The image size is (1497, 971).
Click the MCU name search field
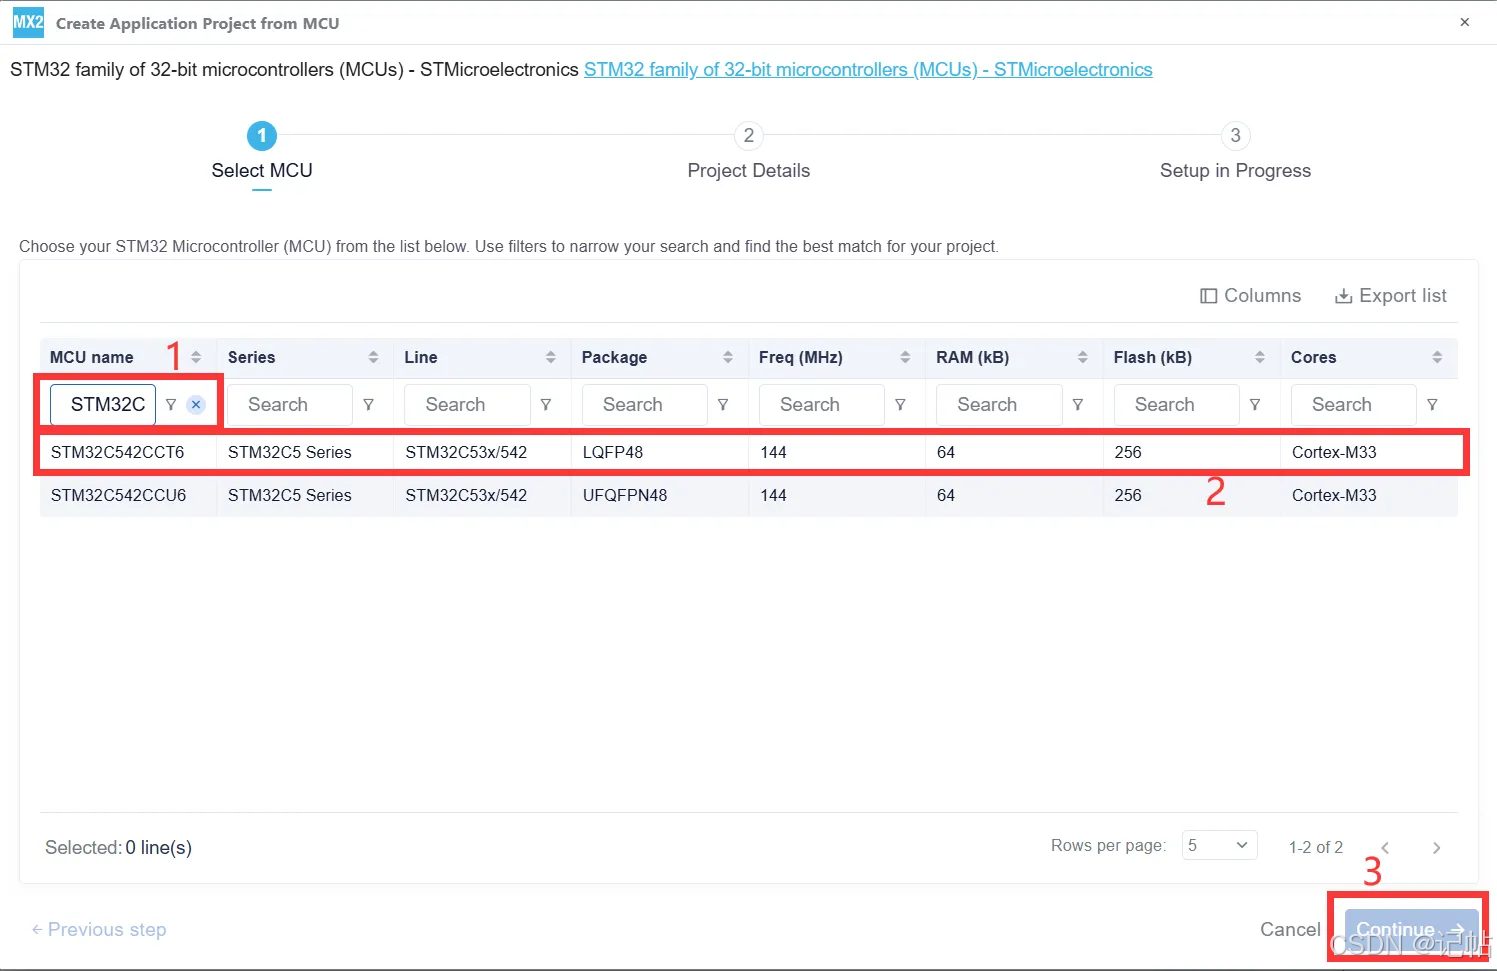tap(104, 405)
